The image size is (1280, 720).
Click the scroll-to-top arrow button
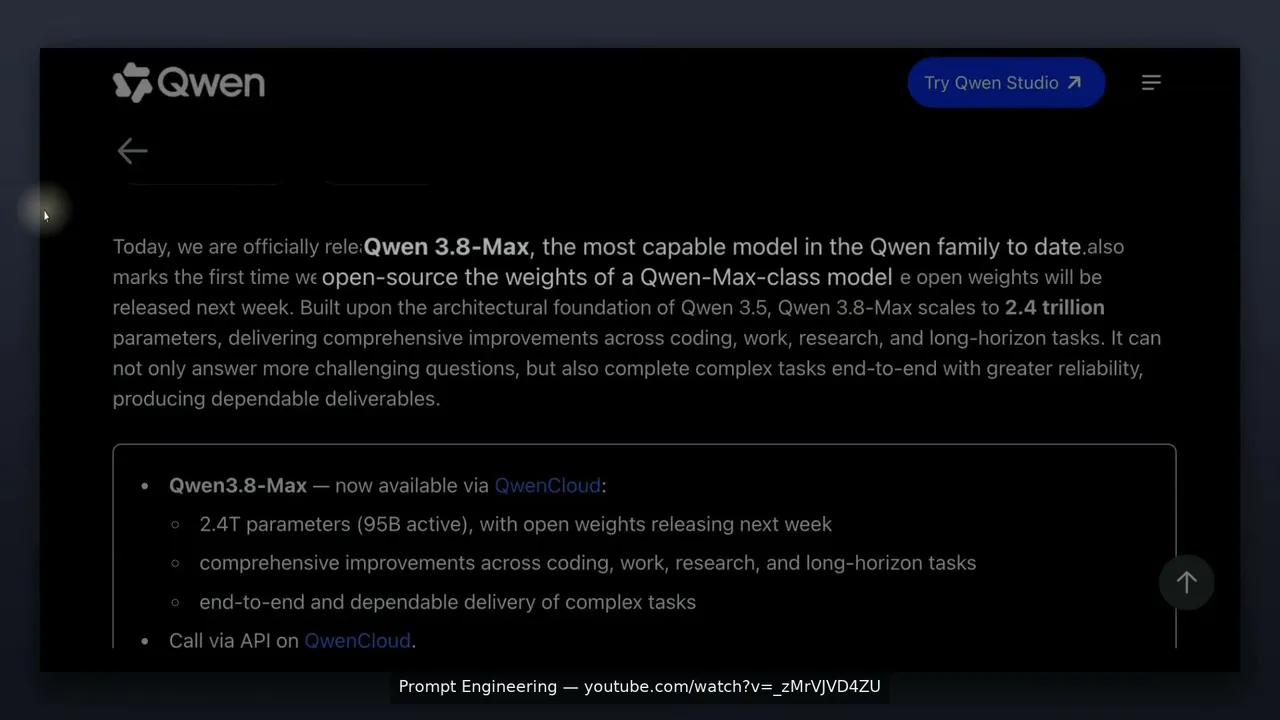1186,582
